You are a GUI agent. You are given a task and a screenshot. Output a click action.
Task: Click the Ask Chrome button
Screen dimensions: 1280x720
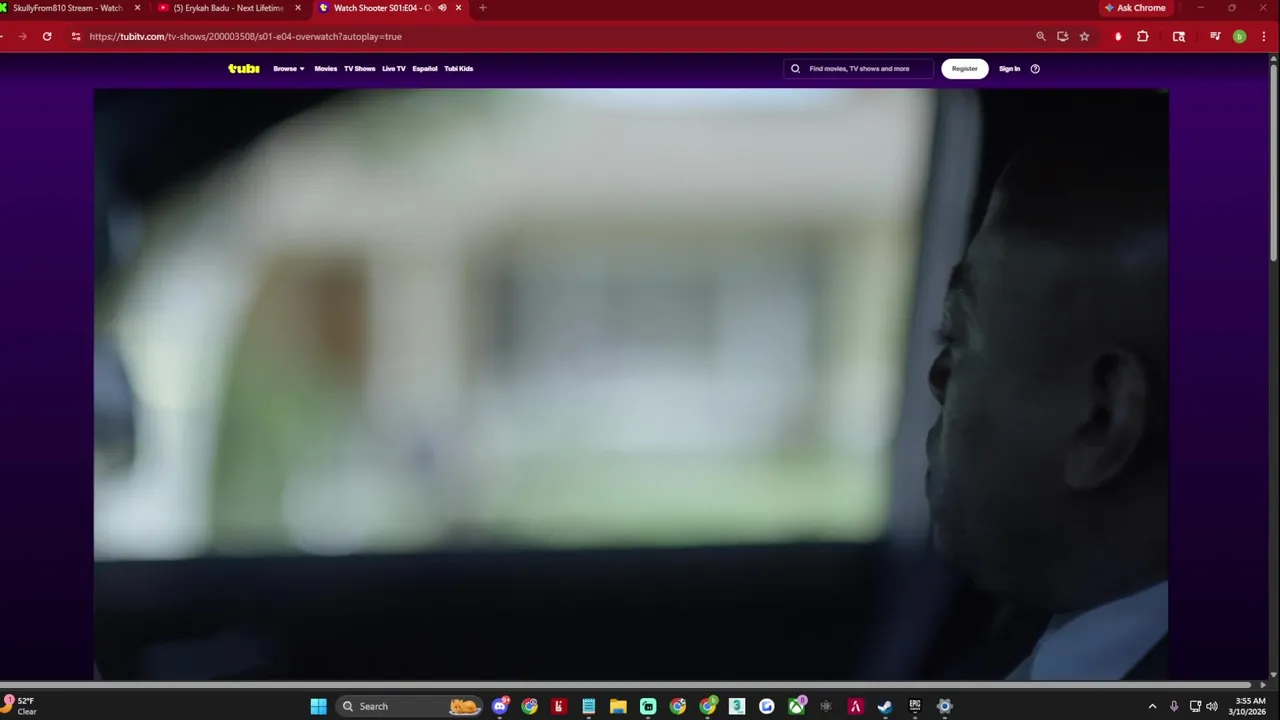click(x=1135, y=8)
